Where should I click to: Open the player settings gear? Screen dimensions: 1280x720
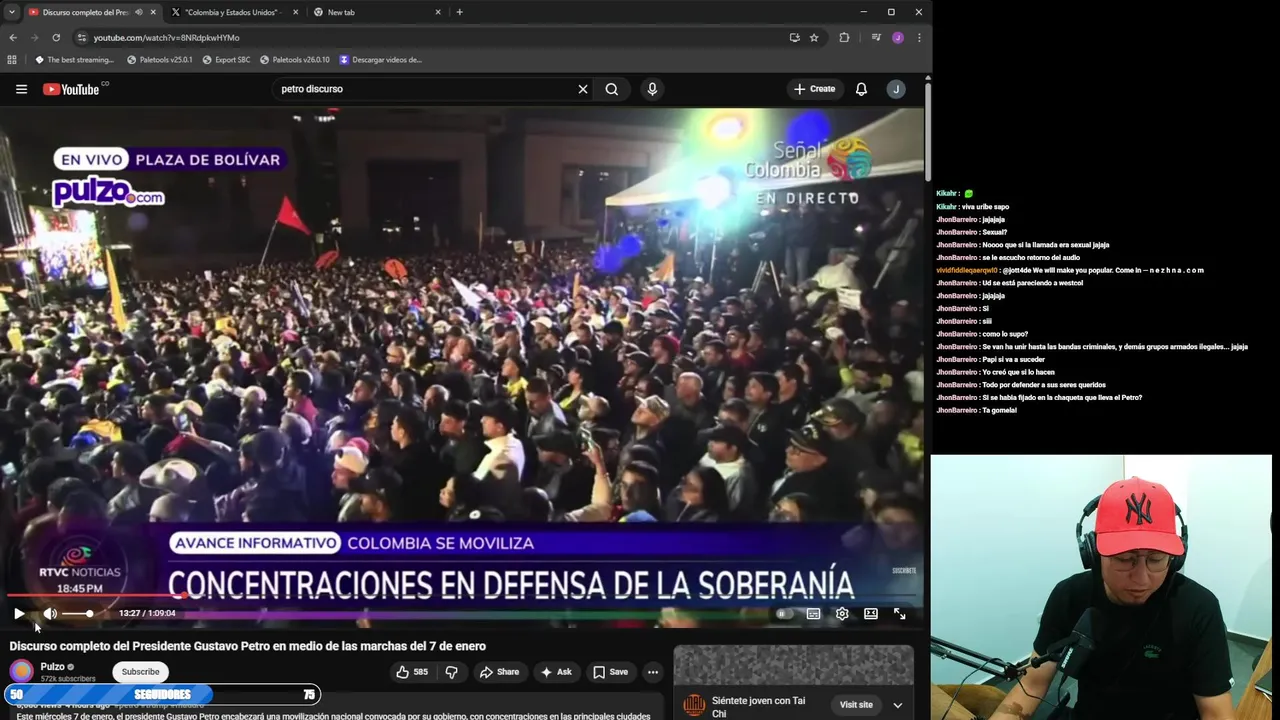click(x=842, y=613)
